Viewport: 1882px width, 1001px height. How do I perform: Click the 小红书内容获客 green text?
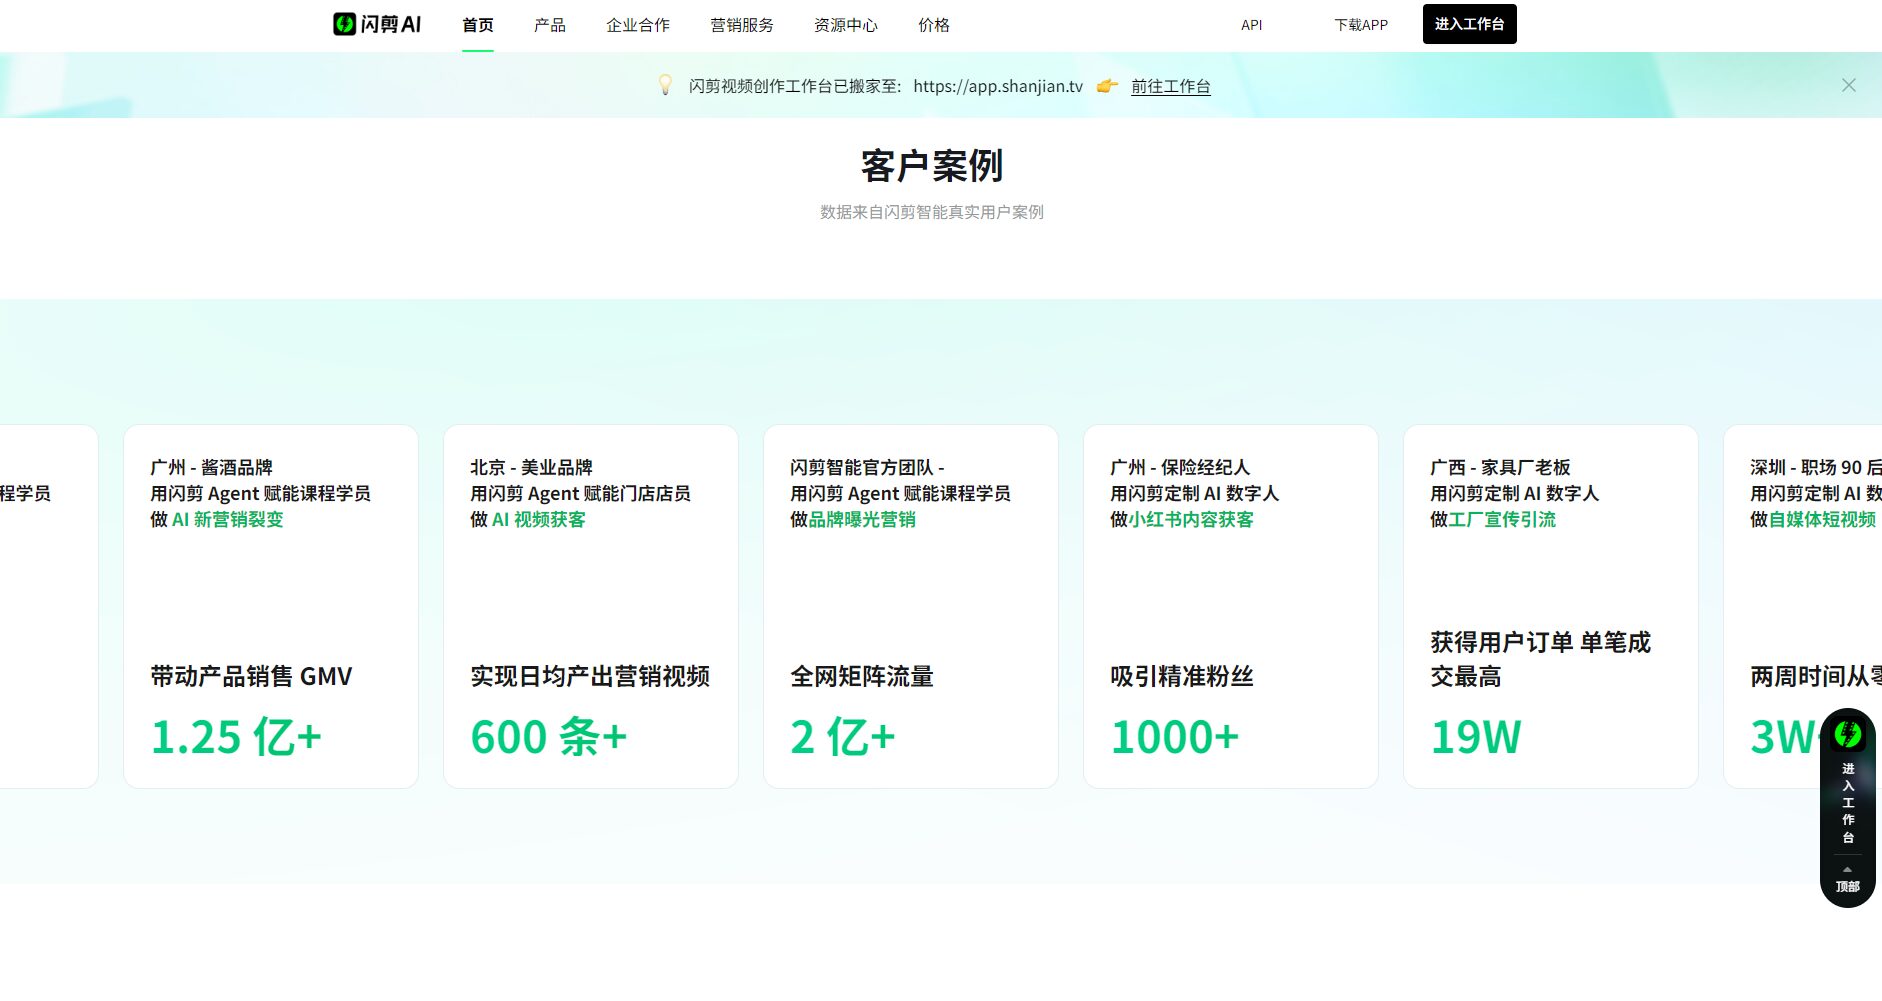[x=1191, y=519]
